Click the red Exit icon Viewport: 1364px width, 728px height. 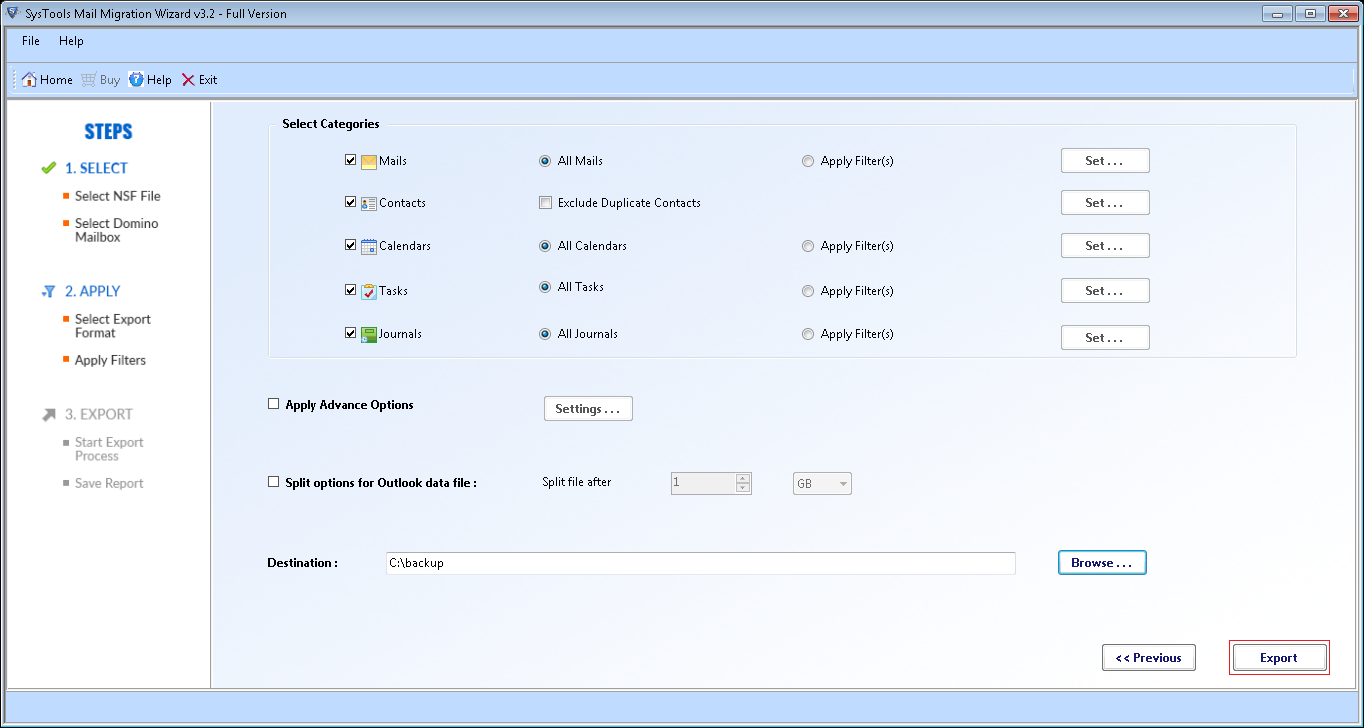pyautogui.click(x=188, y=80)
